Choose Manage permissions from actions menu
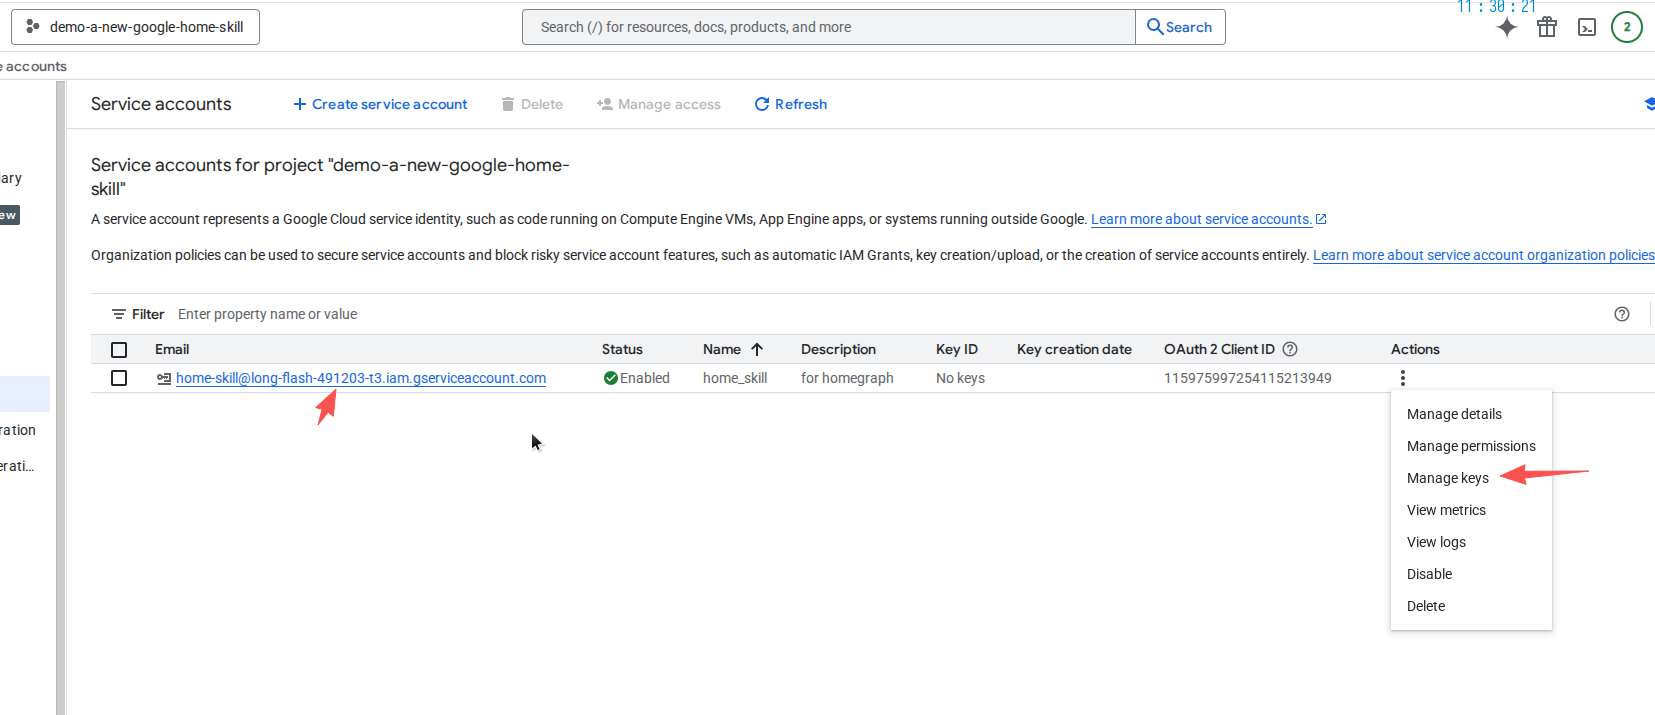Image resolution: width=1655 pixels, height=715 pixels. click(x=1471, y=446)
